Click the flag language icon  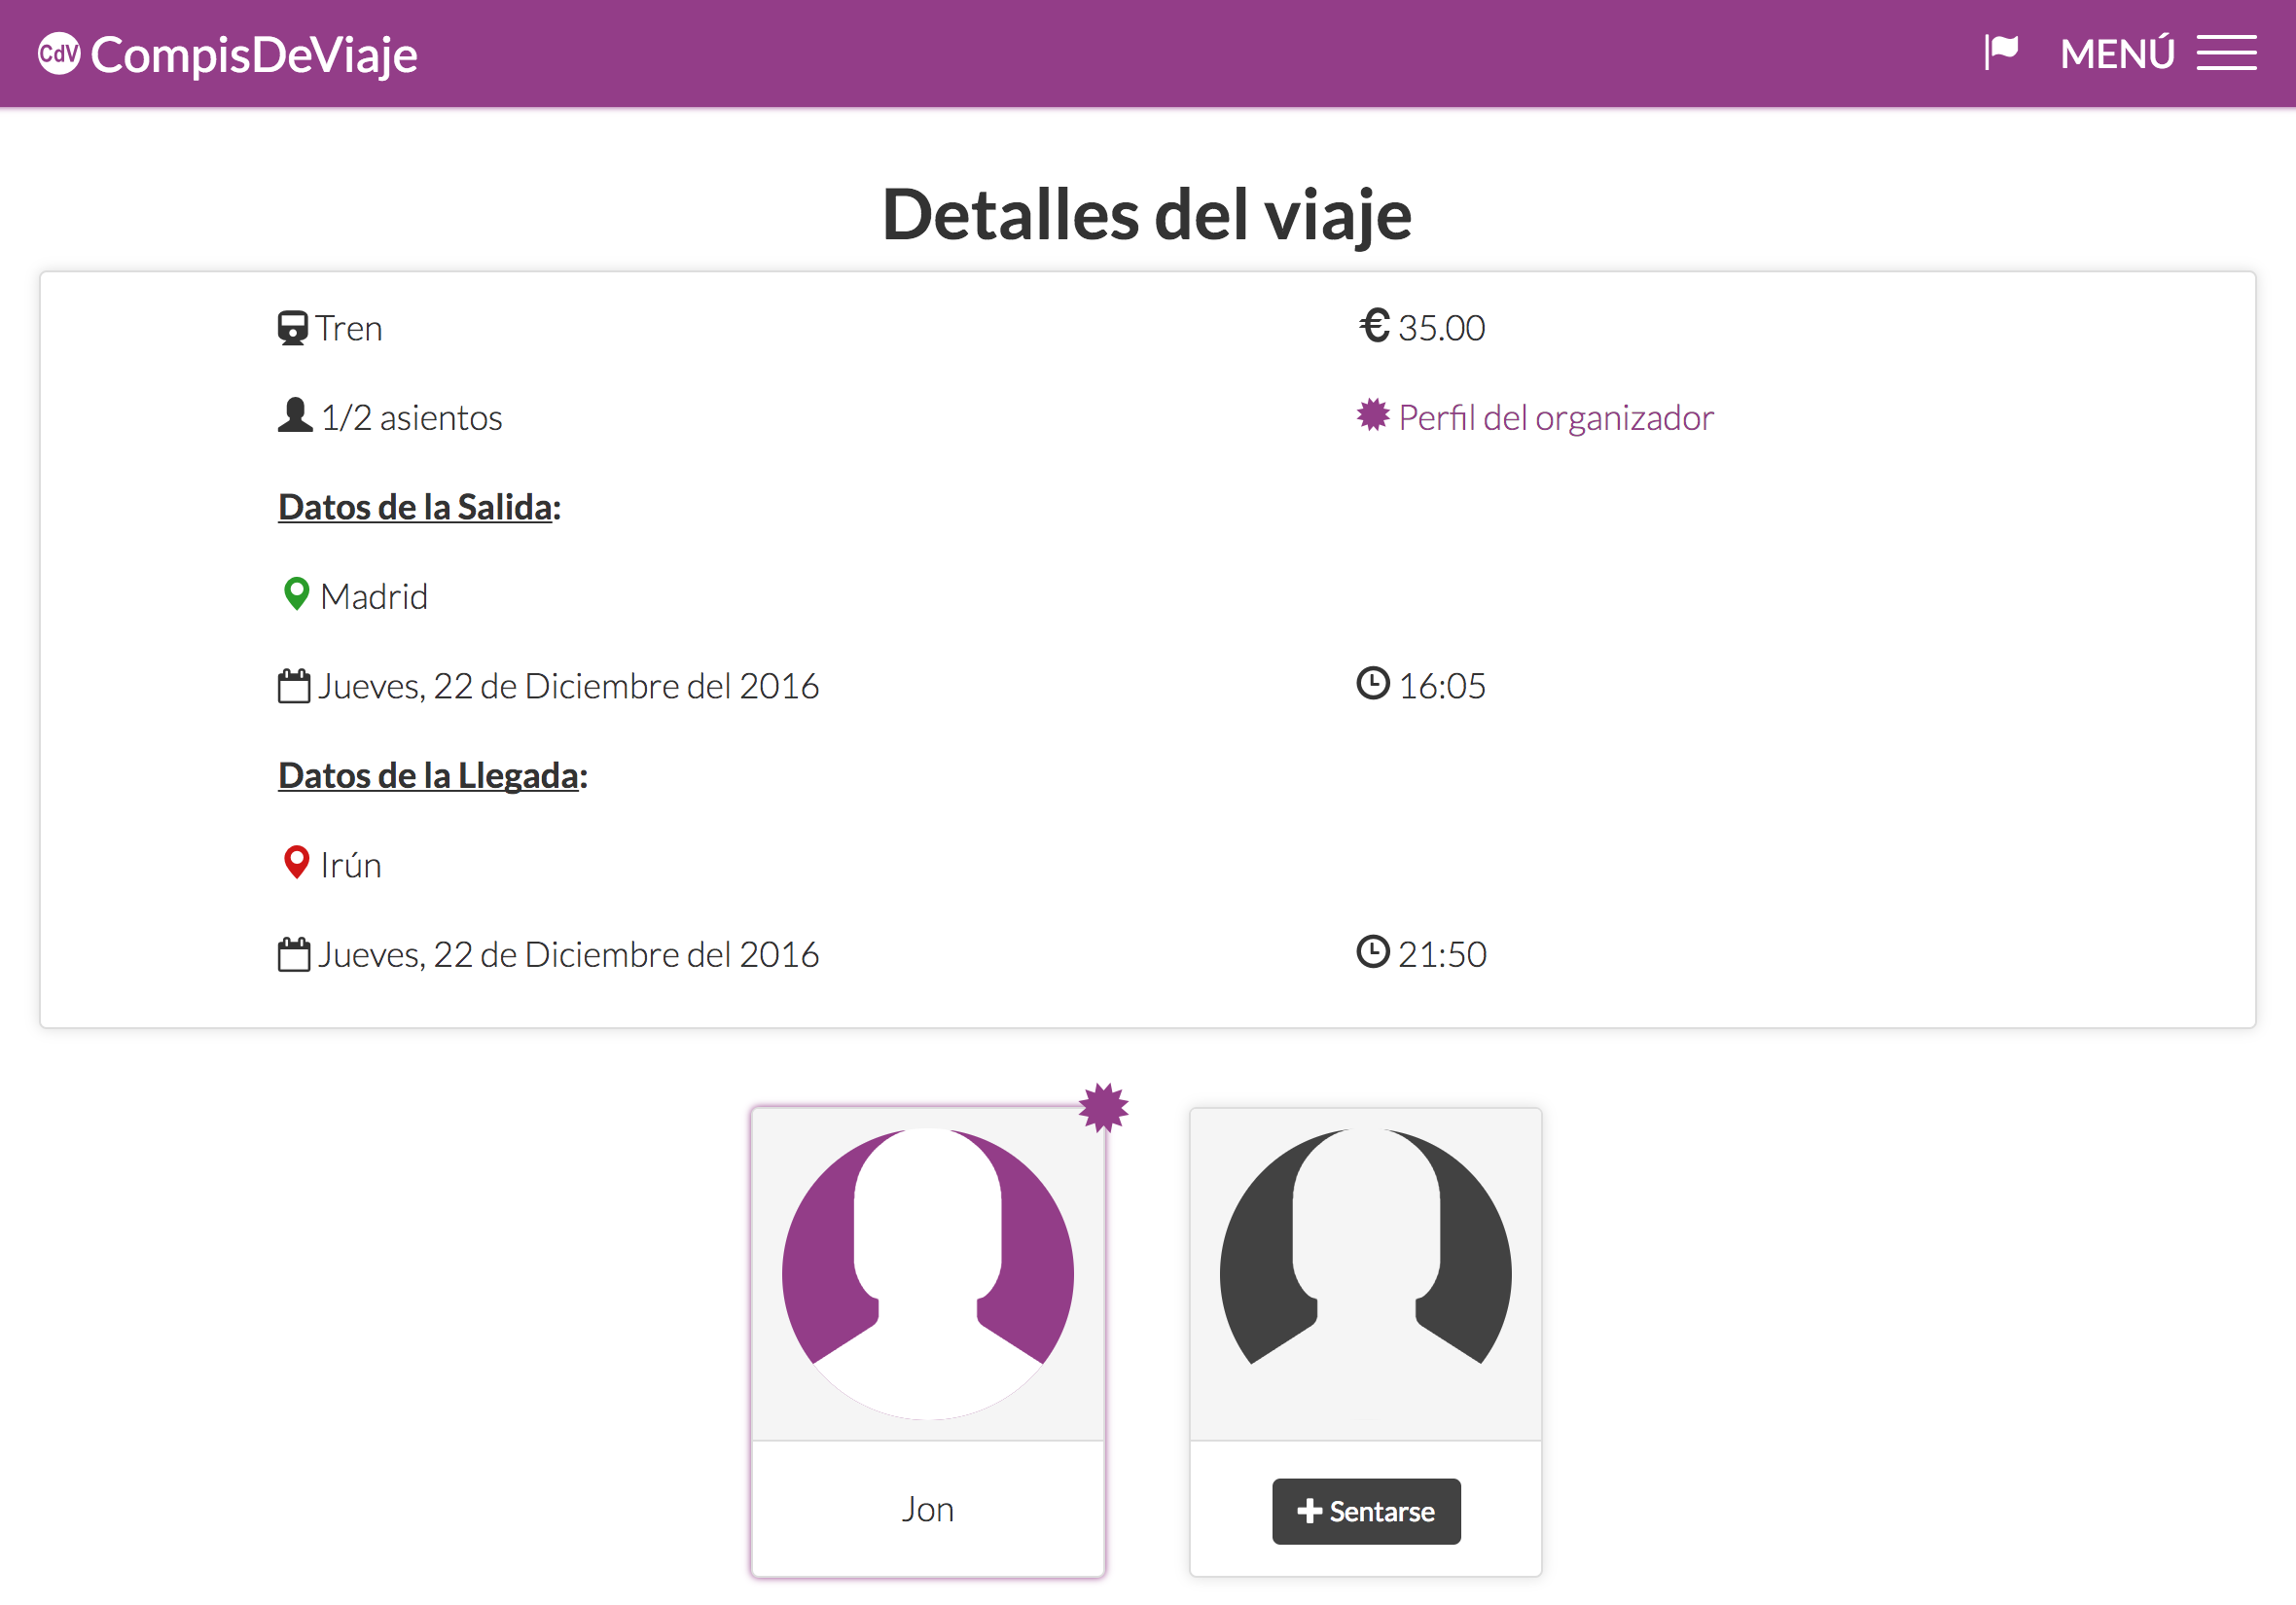point(2001,53)
